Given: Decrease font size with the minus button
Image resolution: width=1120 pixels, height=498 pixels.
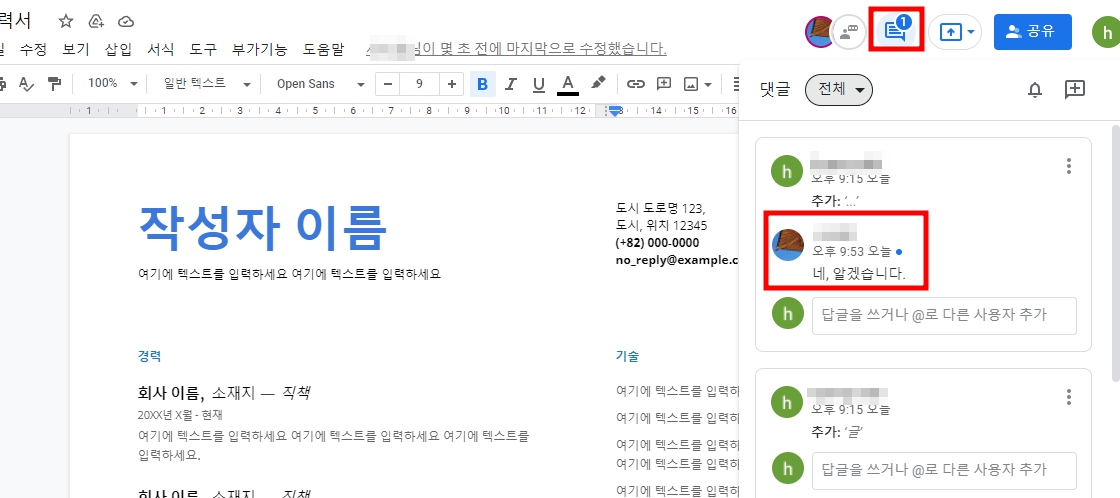Looking at the screenshot, I should pos(388,84).
